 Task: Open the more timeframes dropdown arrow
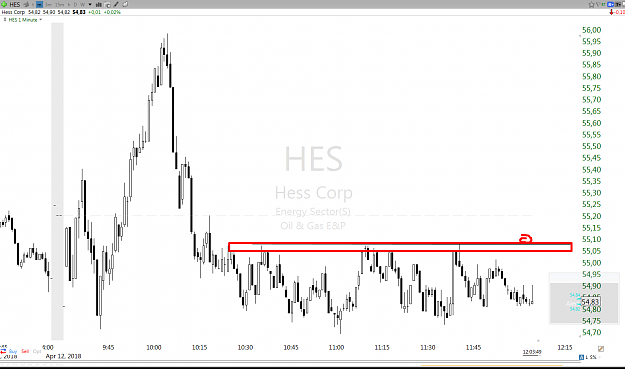[x=90, y=4]
